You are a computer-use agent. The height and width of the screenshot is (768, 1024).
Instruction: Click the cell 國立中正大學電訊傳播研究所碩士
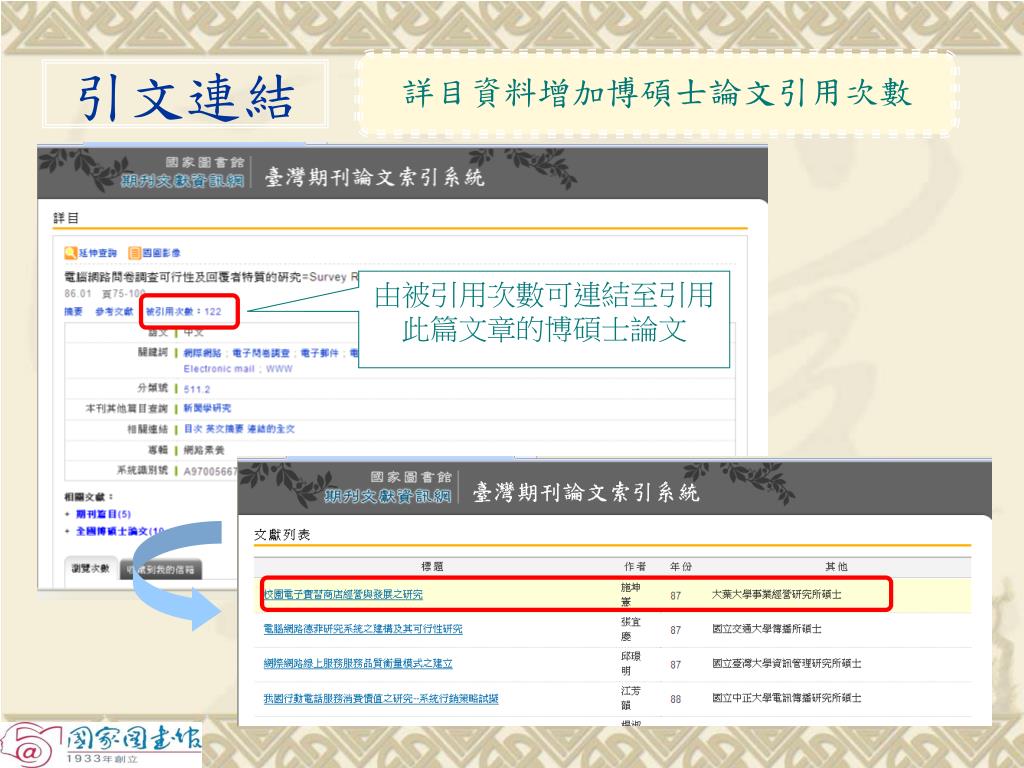[x=786, y=698]
